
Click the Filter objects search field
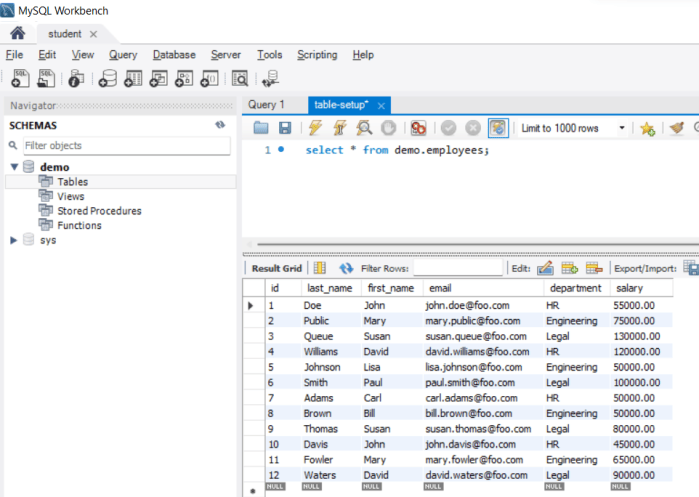pyautogui.click(x=127, y=145)
